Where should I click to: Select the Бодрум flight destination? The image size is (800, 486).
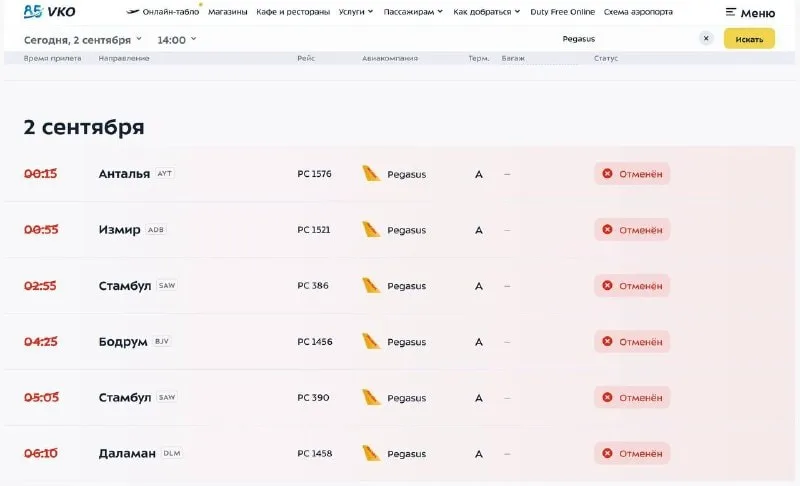123,342
